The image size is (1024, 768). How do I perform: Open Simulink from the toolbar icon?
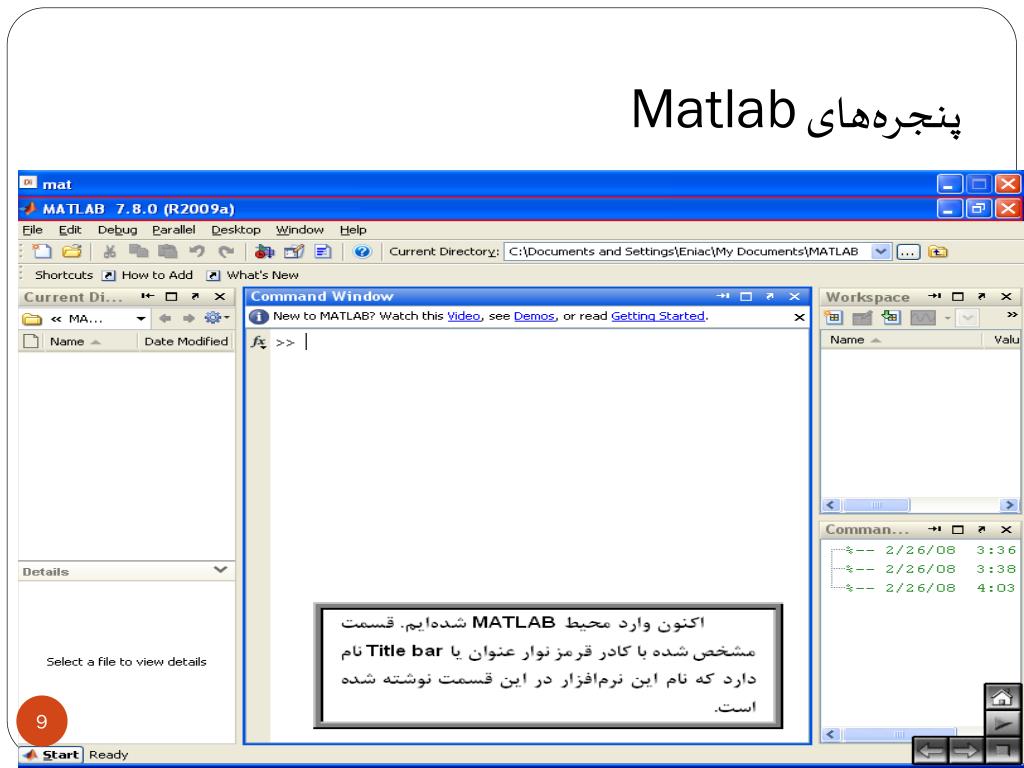264,251
